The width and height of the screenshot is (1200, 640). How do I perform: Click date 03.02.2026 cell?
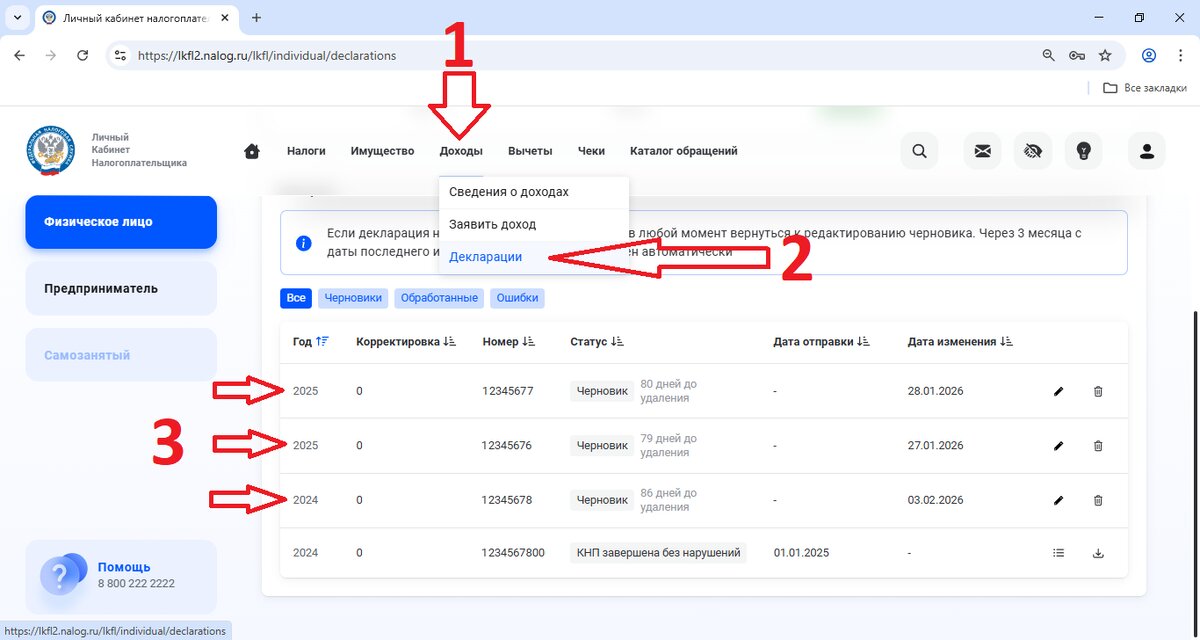point(935,500)
